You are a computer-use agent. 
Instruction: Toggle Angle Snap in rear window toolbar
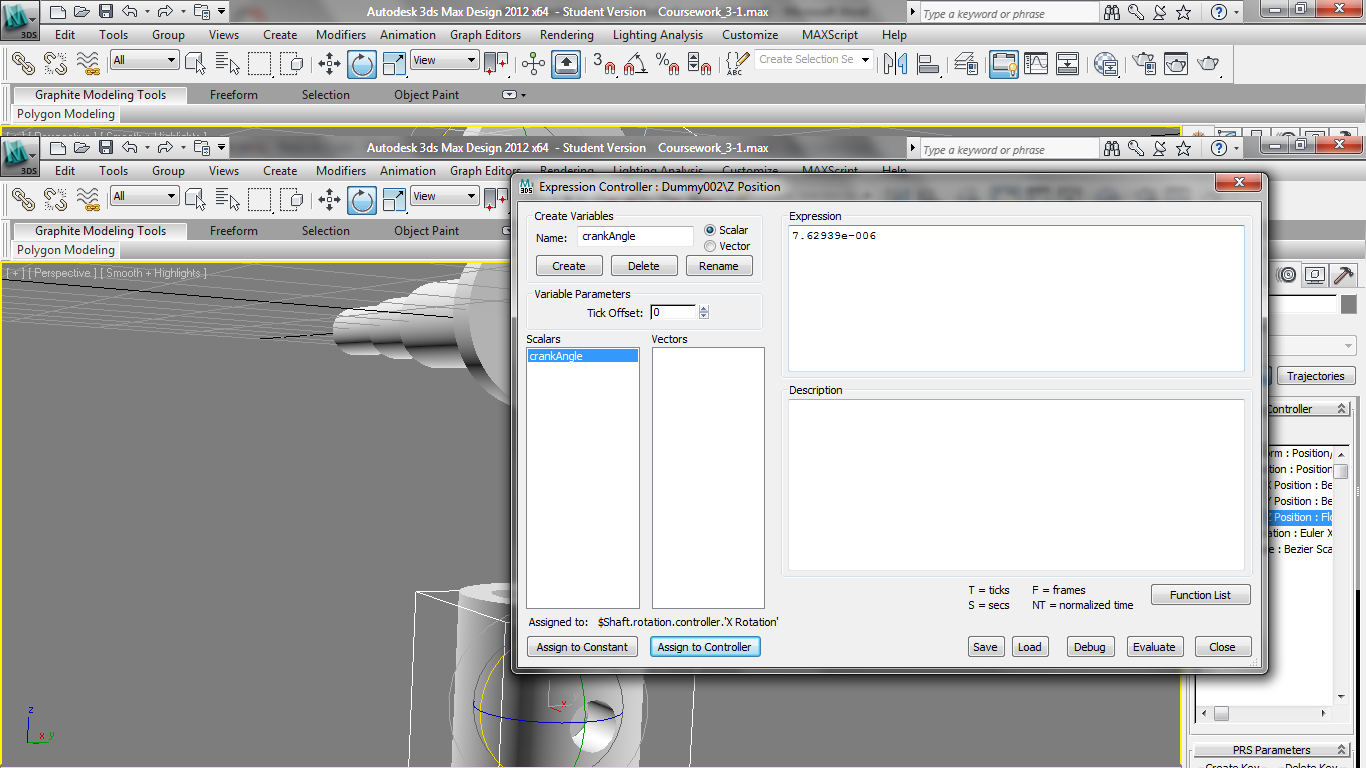[635, 63]
